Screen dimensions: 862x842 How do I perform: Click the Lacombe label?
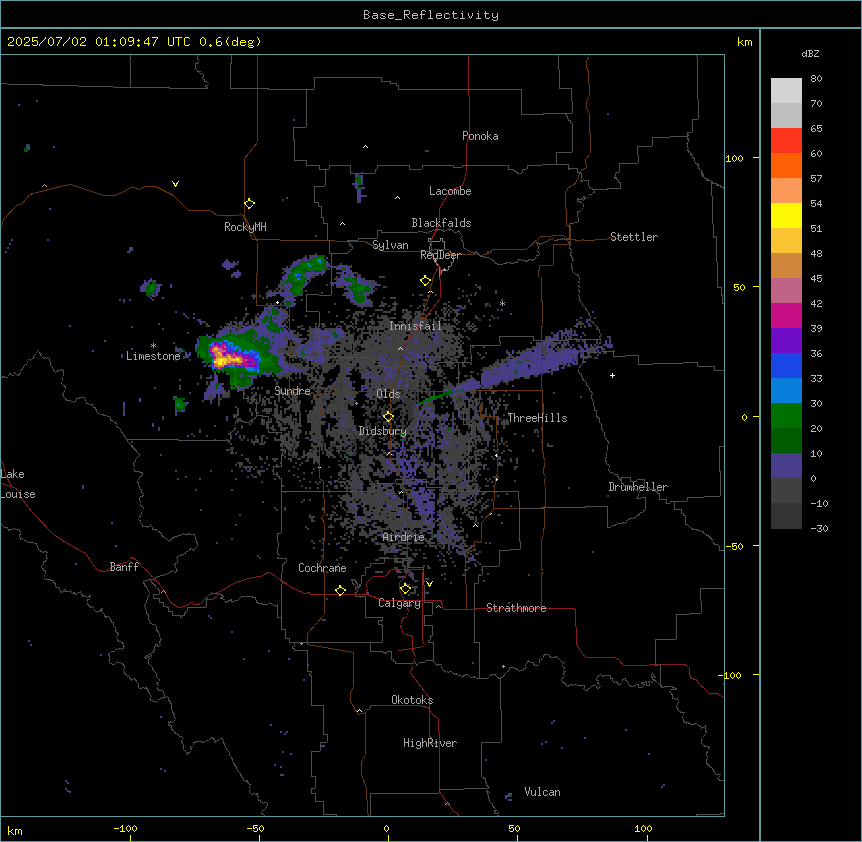(450, 191)
